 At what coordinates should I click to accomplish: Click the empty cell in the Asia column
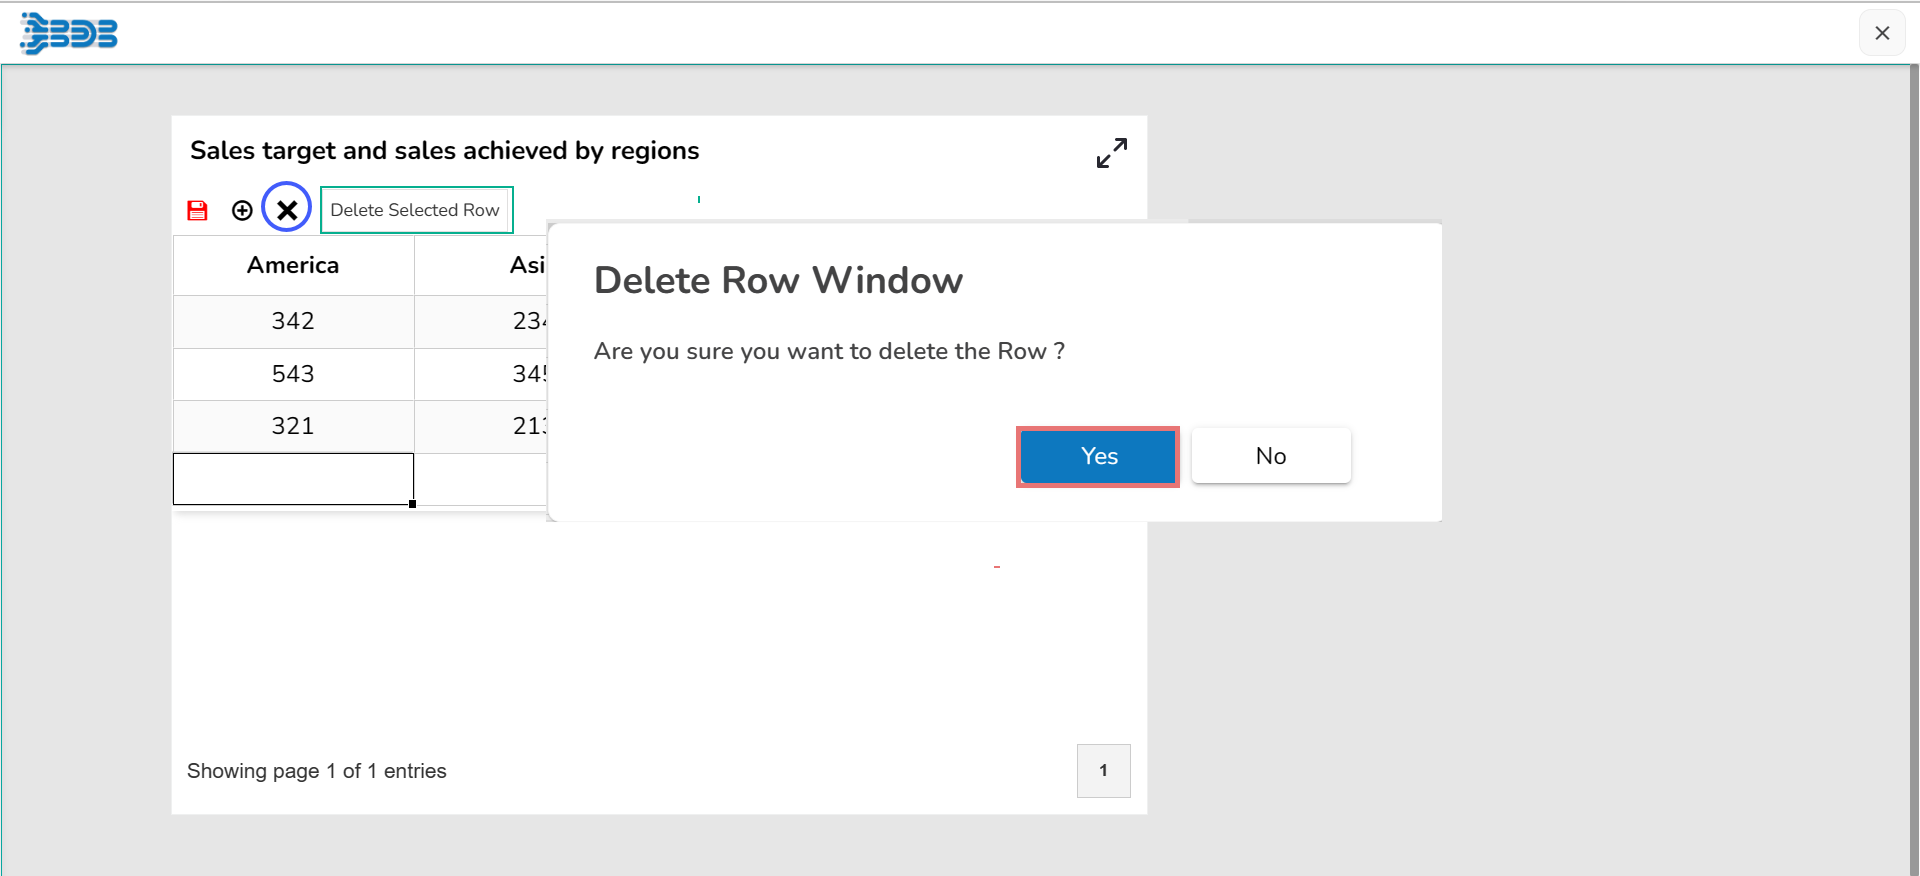(481, 479)
